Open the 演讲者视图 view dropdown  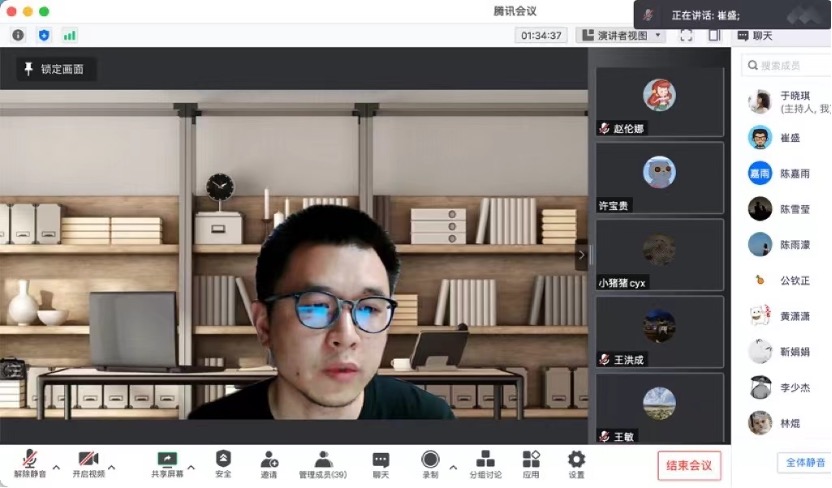click(620, 35)
